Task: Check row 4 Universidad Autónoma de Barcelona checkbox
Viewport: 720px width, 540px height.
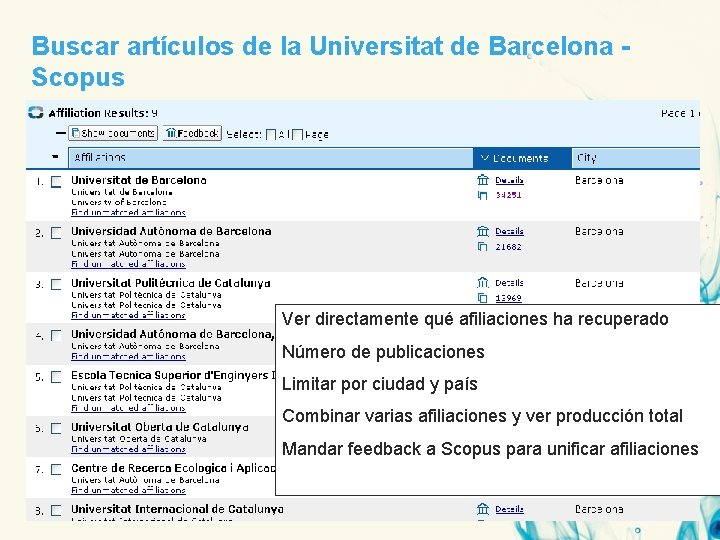Action: [x=56, y=336]
